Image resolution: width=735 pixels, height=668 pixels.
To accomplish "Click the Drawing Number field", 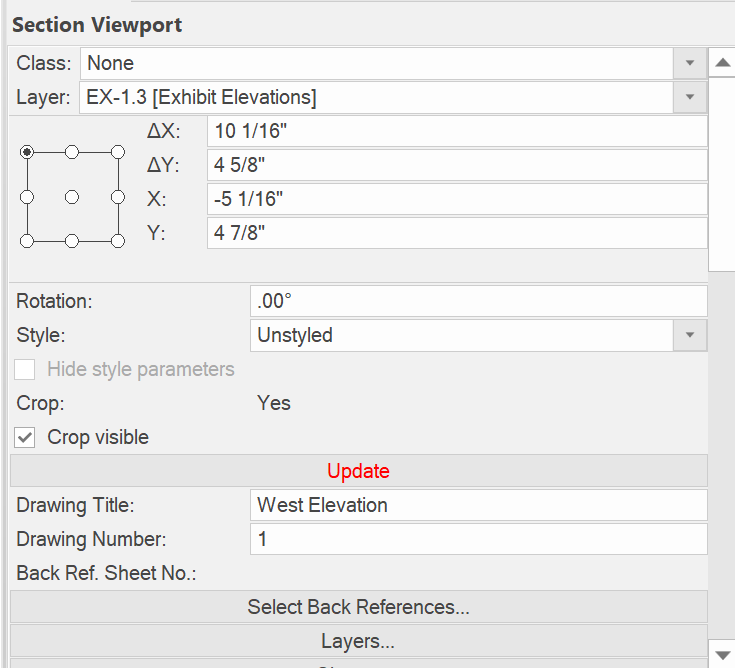I will coord(478,539).
